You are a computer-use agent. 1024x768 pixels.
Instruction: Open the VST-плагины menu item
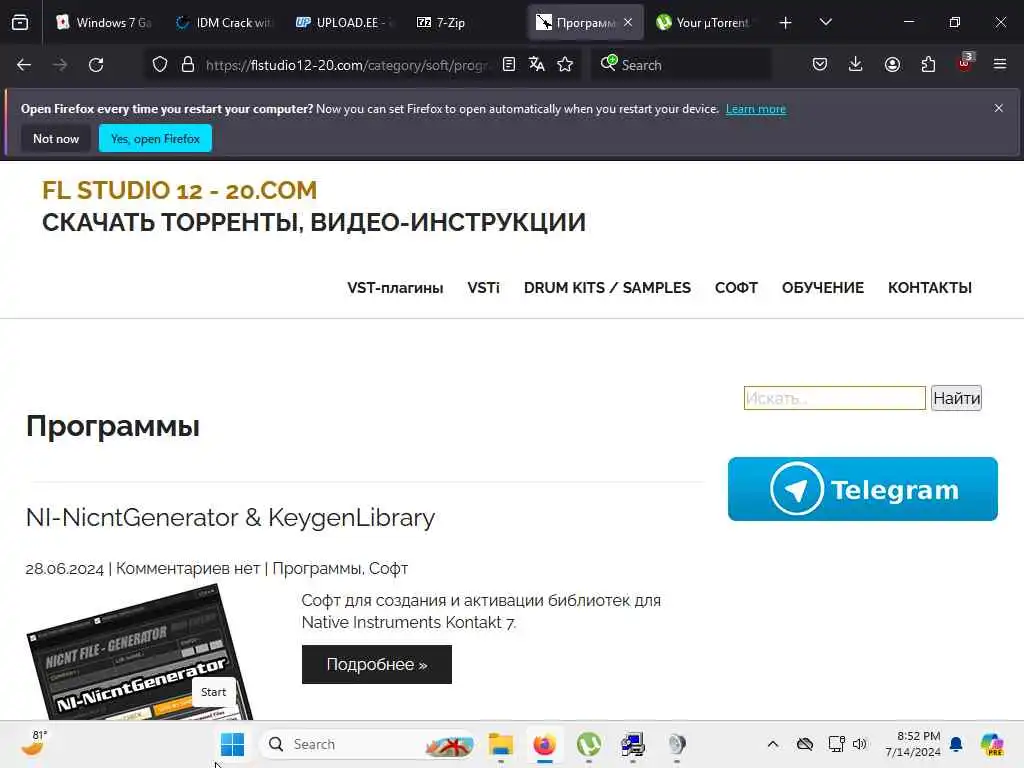(395, 288)
